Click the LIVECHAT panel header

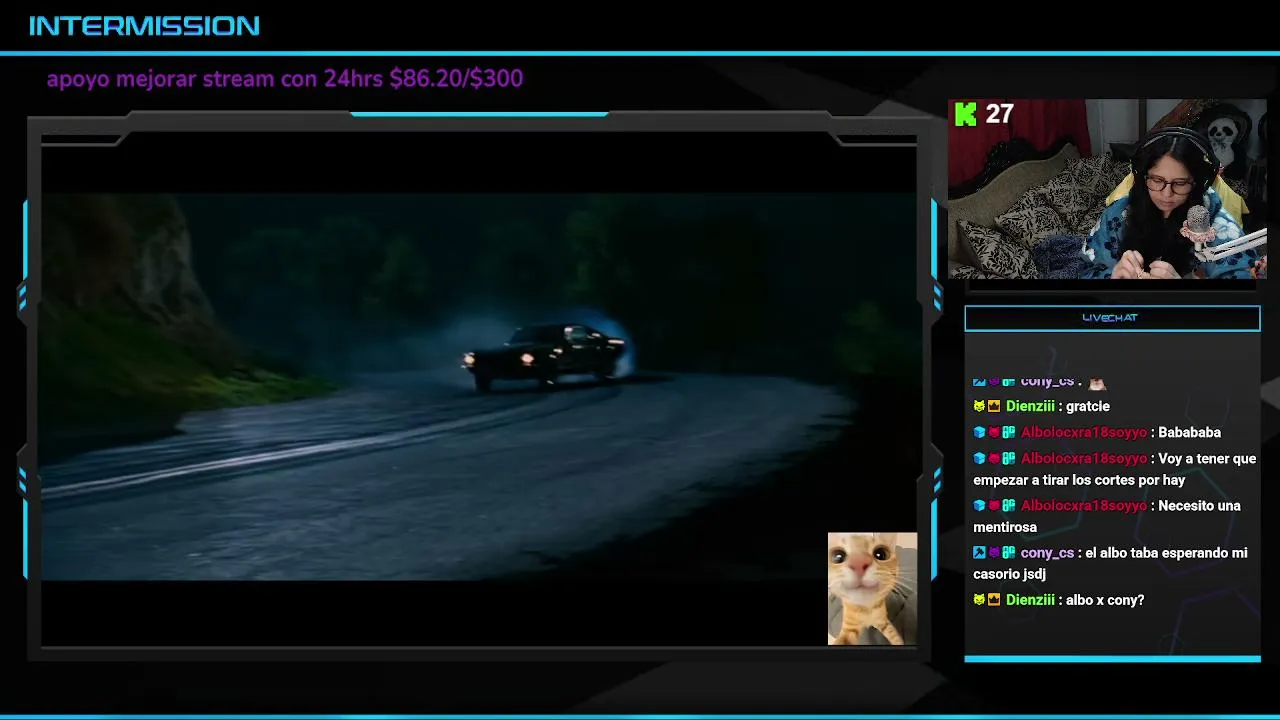(1112, 318)
